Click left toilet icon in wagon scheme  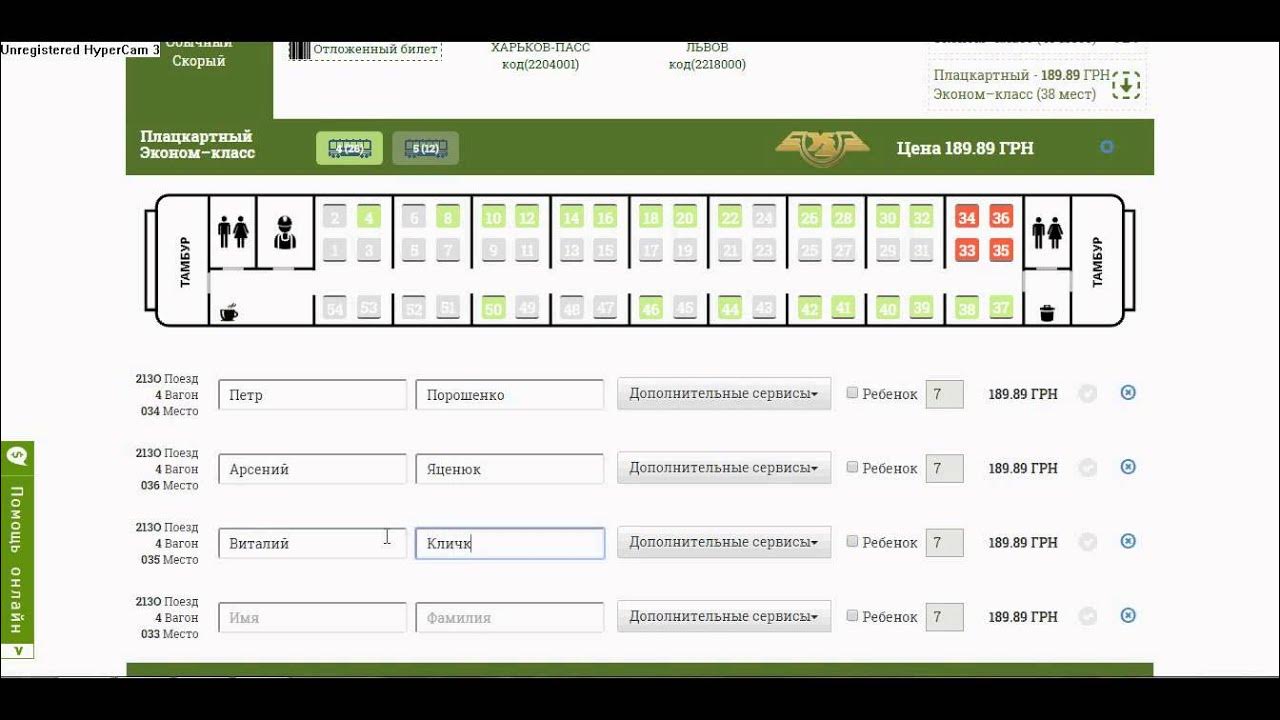point(232,233)
